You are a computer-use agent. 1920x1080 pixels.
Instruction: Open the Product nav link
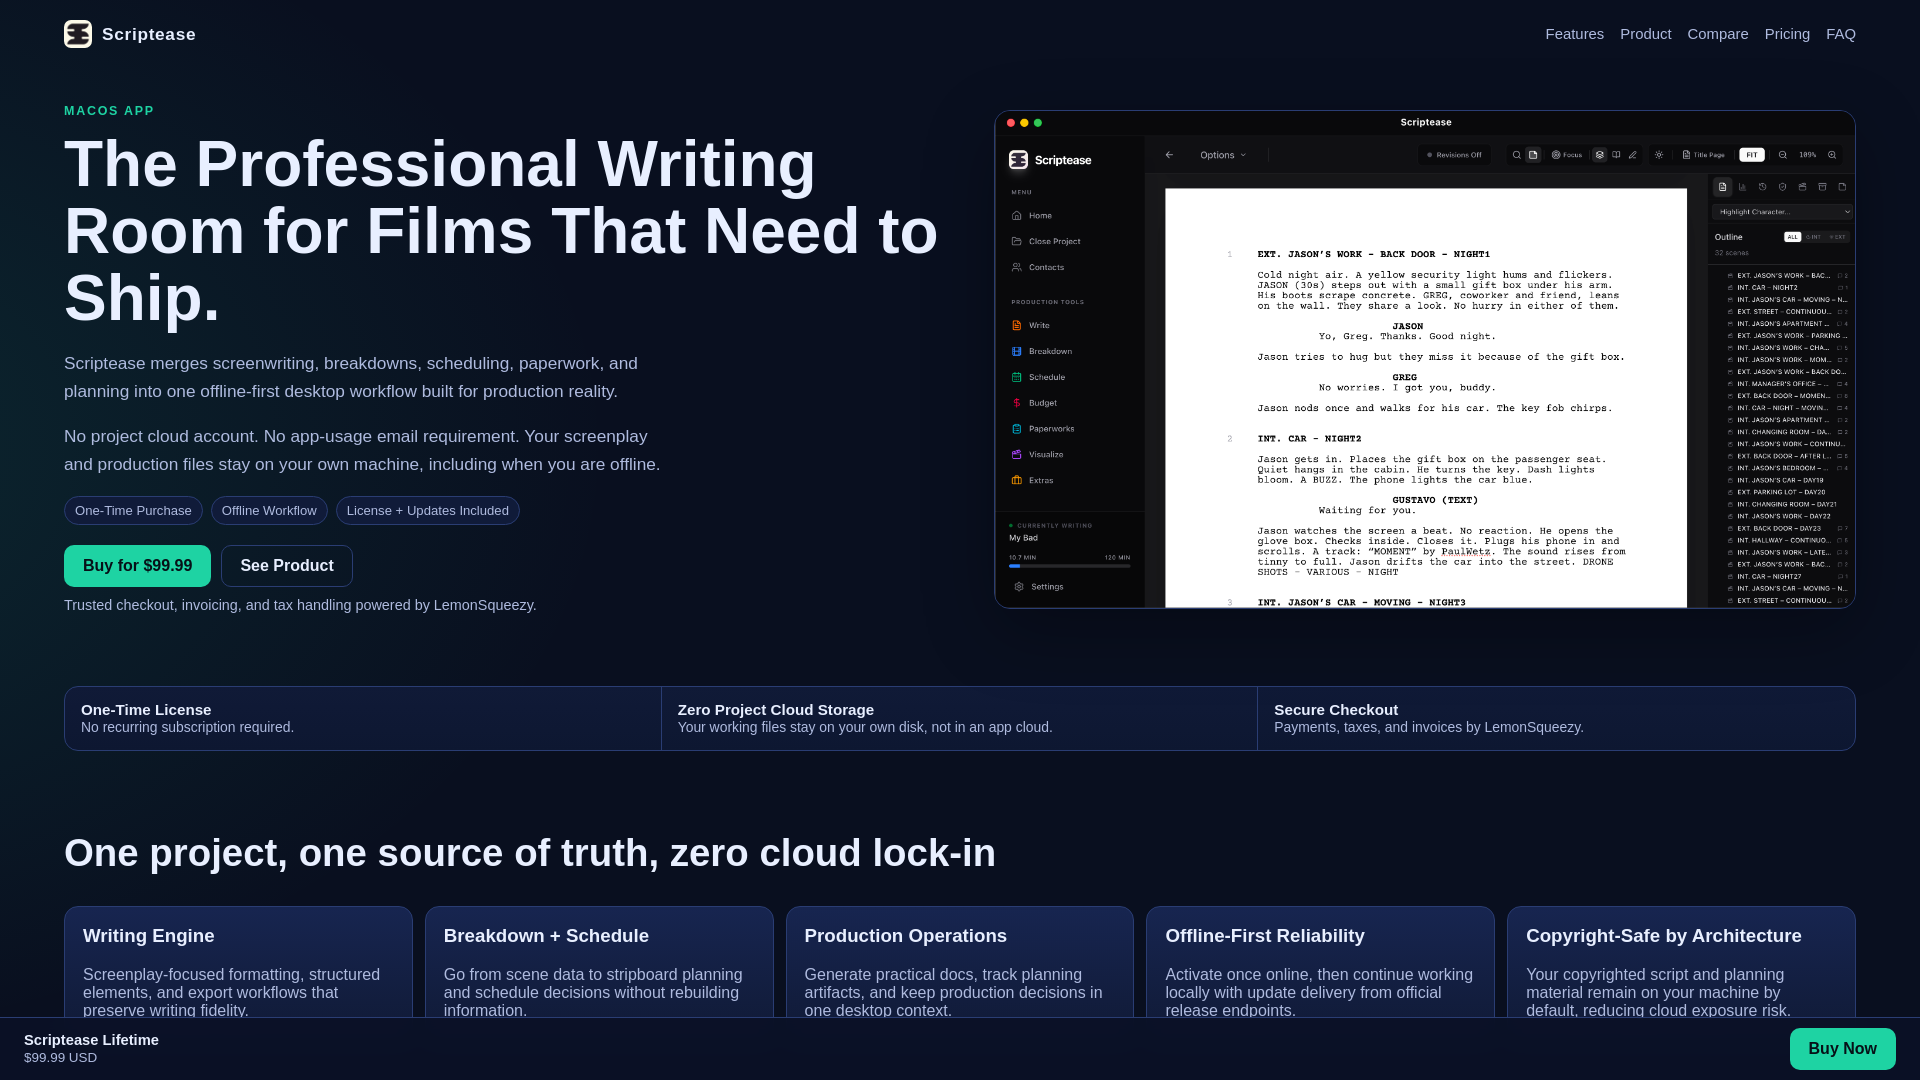click(1645, 34)
